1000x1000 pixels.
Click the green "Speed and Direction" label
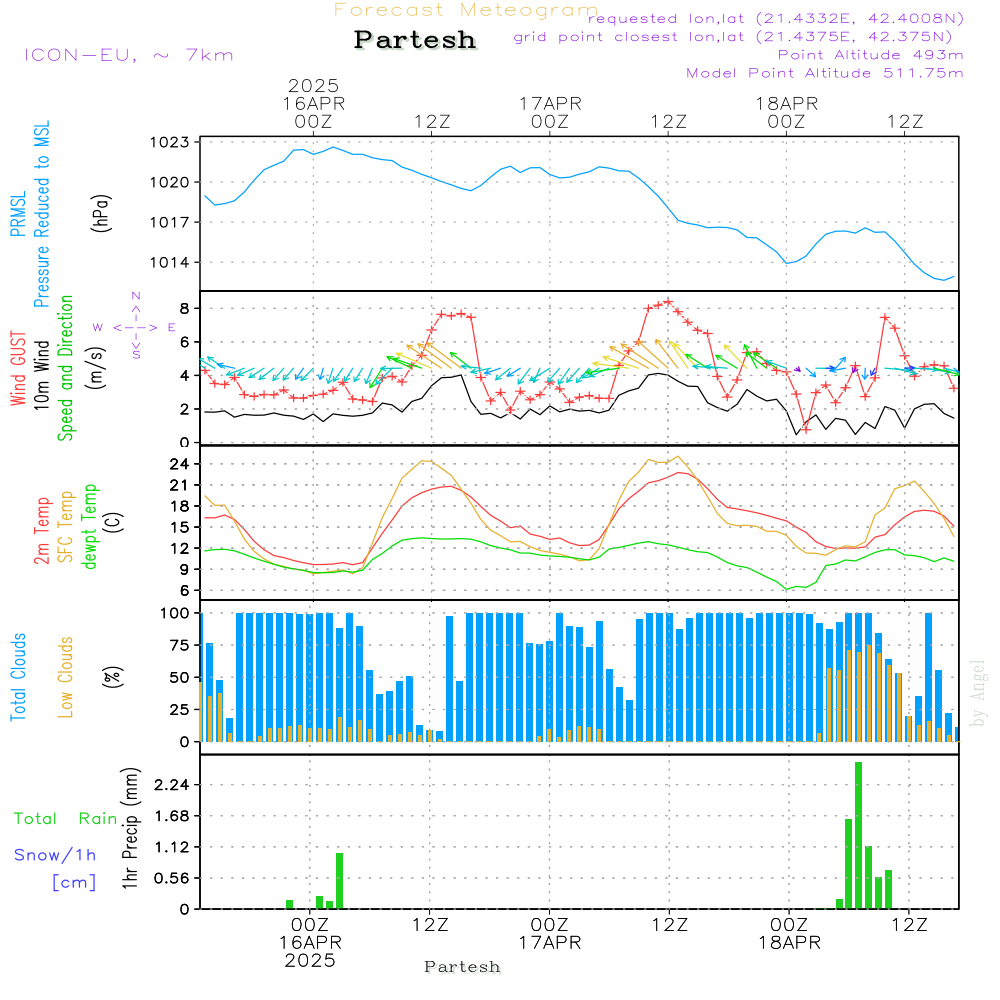[65, 368]
